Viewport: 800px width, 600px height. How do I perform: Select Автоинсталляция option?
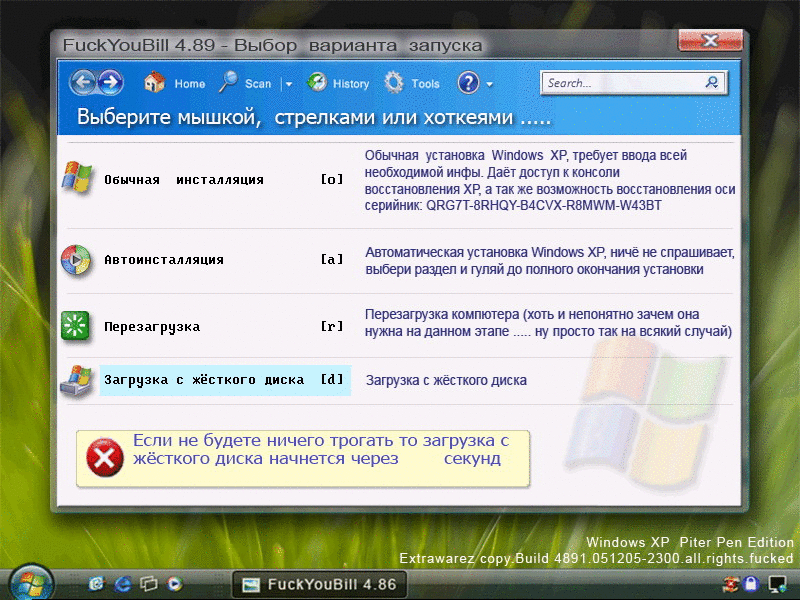click(164, 260)
